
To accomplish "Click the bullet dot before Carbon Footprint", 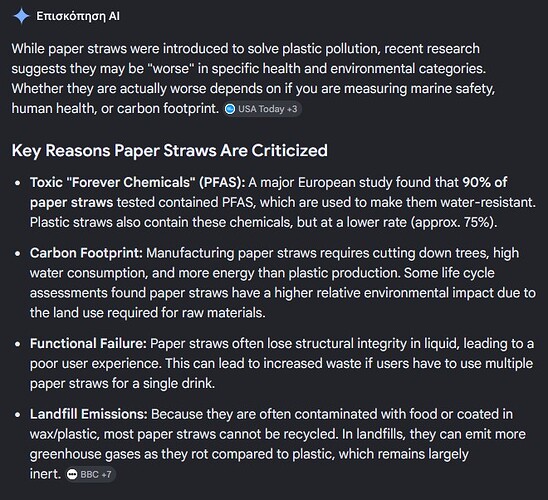I will pos(17,253).
